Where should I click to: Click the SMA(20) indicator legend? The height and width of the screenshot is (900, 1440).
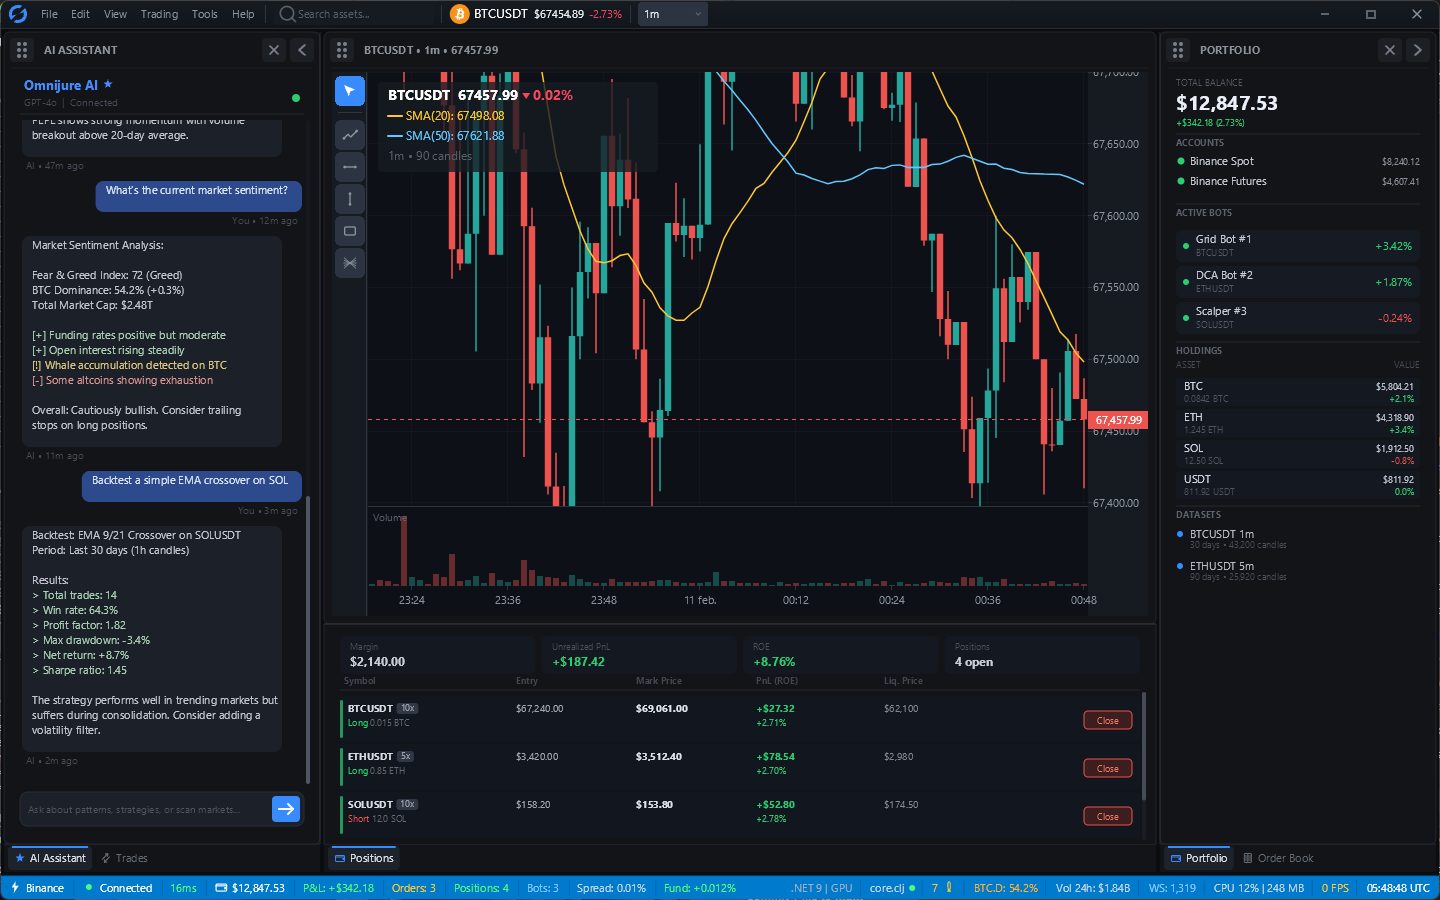pos(445,116)
